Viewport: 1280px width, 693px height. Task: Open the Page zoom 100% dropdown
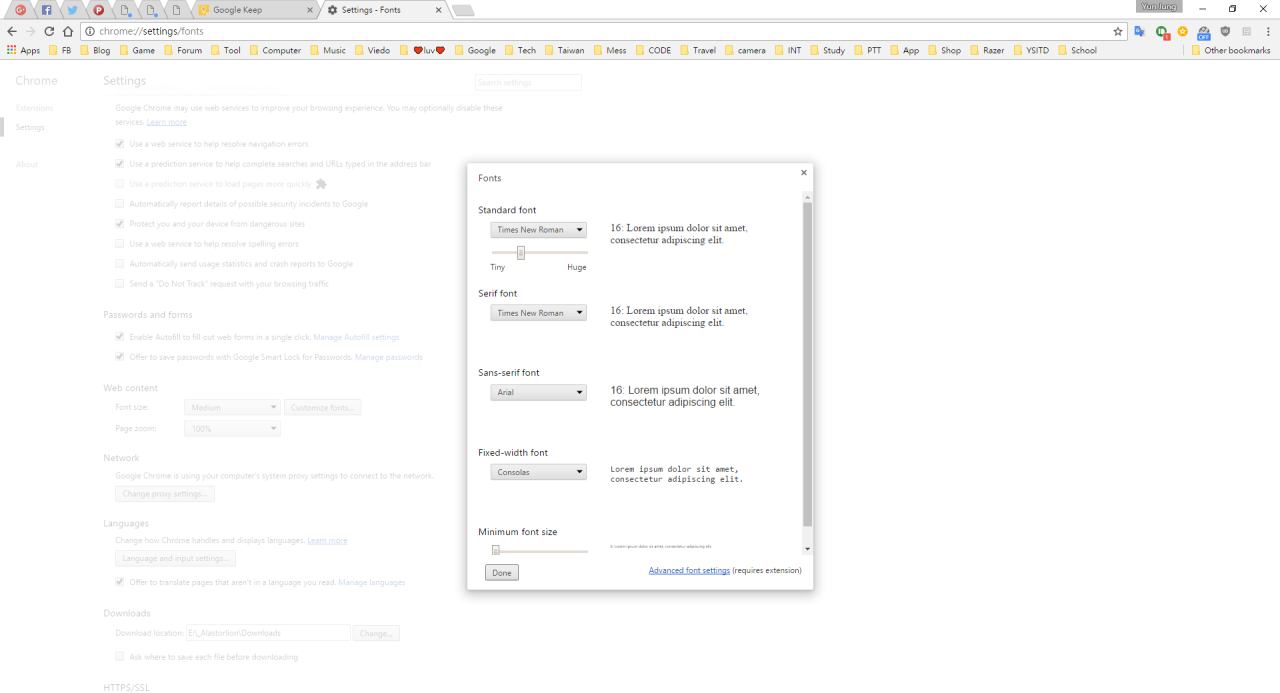tap(232, 428)
